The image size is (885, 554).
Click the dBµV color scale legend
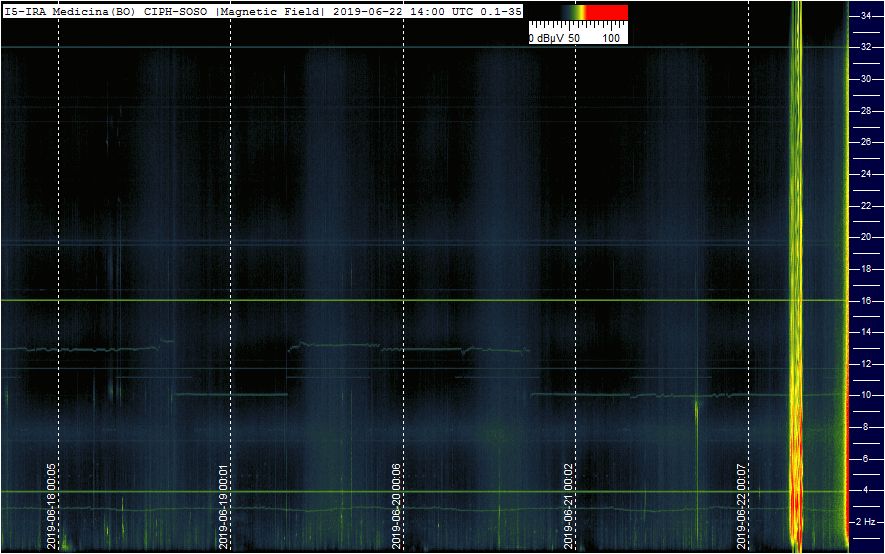(579, 24)
